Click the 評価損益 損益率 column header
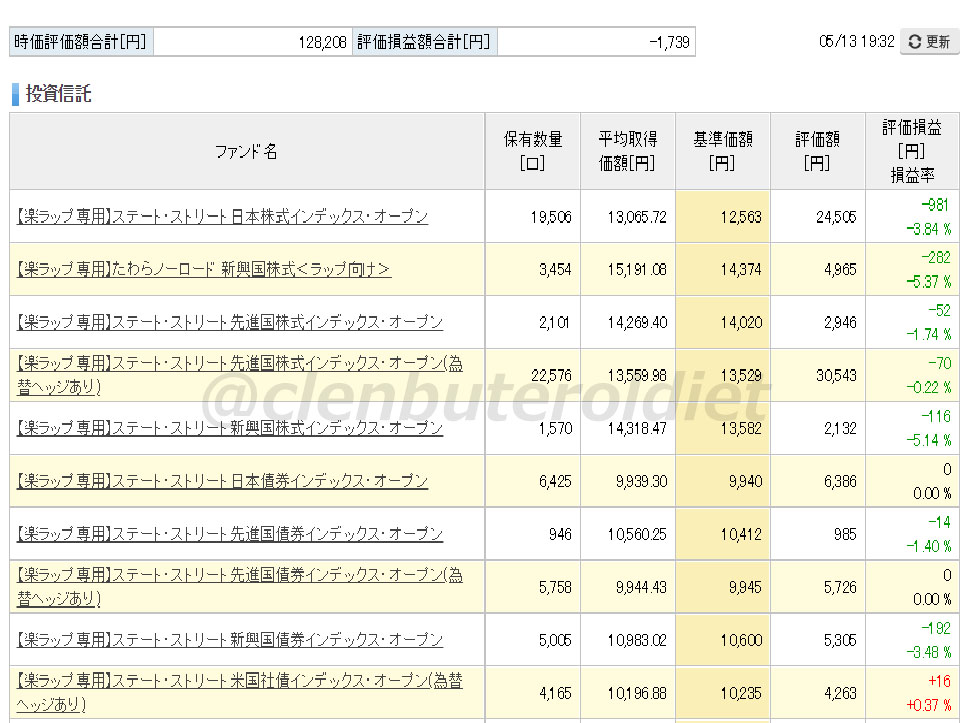The image size is (969, 723). click(912, 151)
